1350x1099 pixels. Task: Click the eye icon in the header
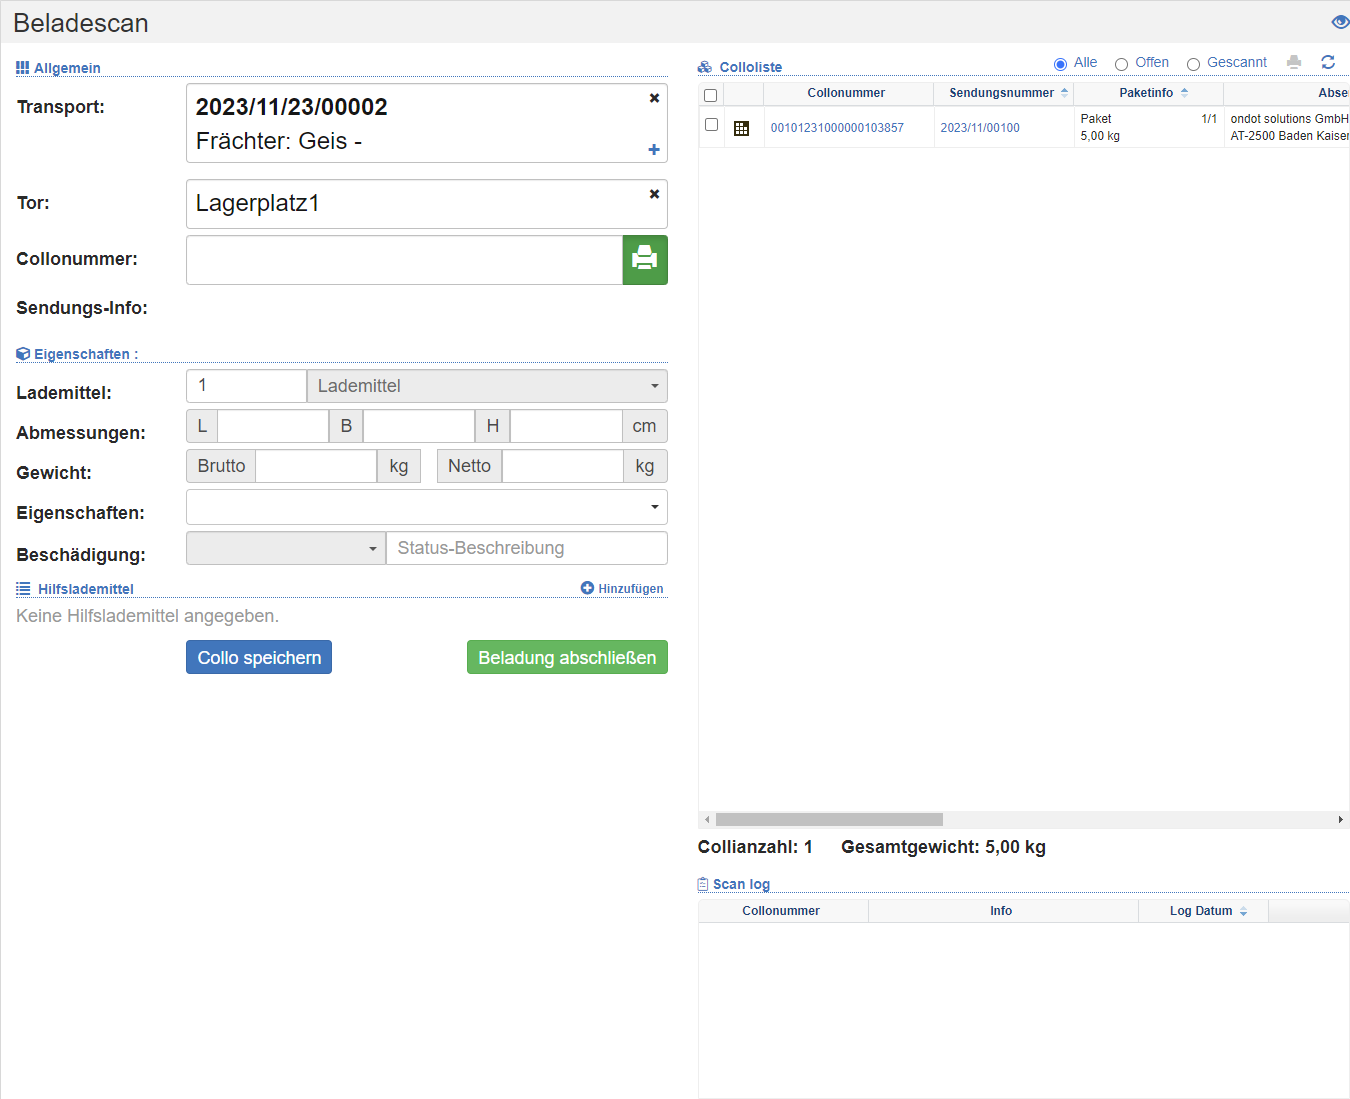(x=1340, y=22)
